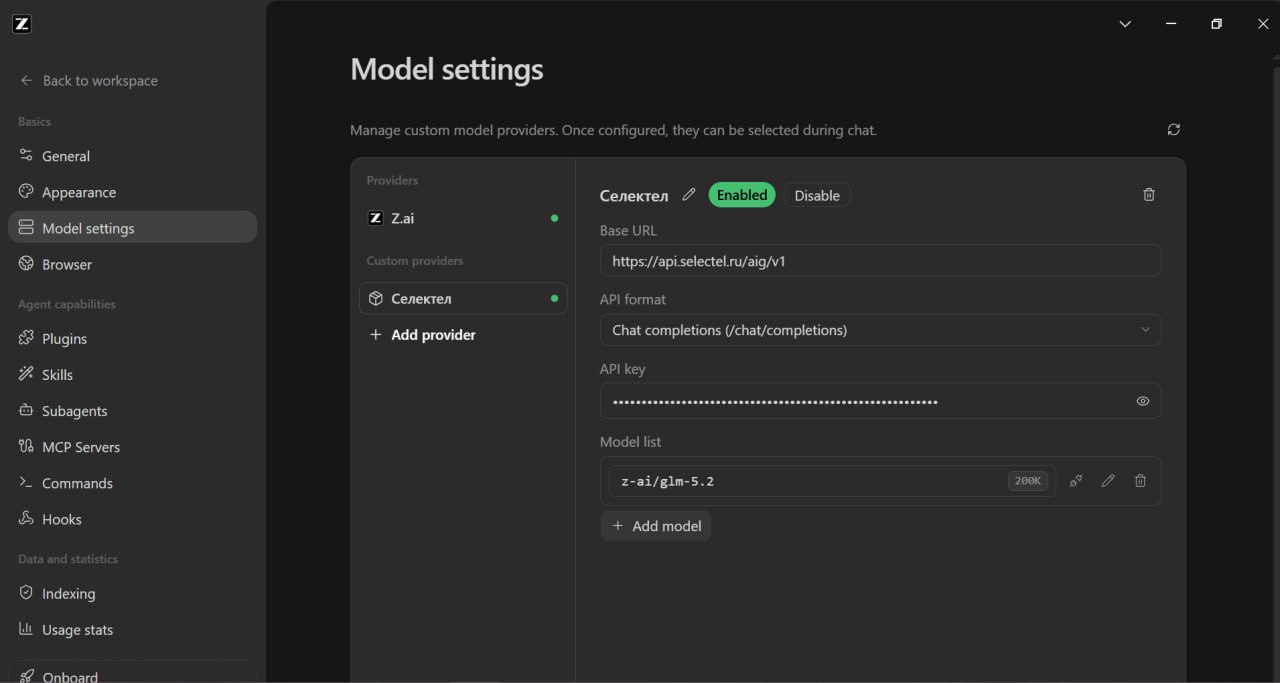
Task: Delete the z-ai/glm-5.2 model trash icon
Action: coord(1140,481)
